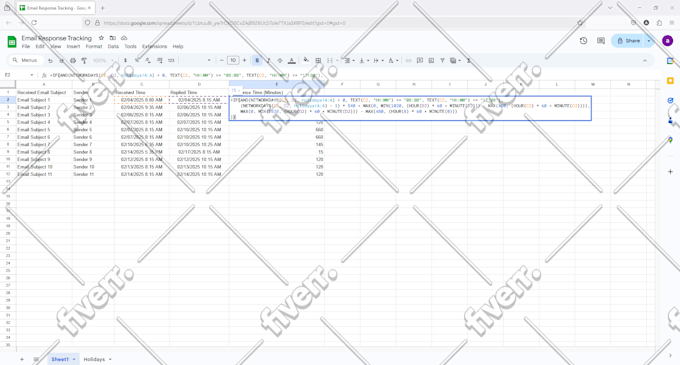Open the File menu
680x365 pixels.
click(26, 46)
